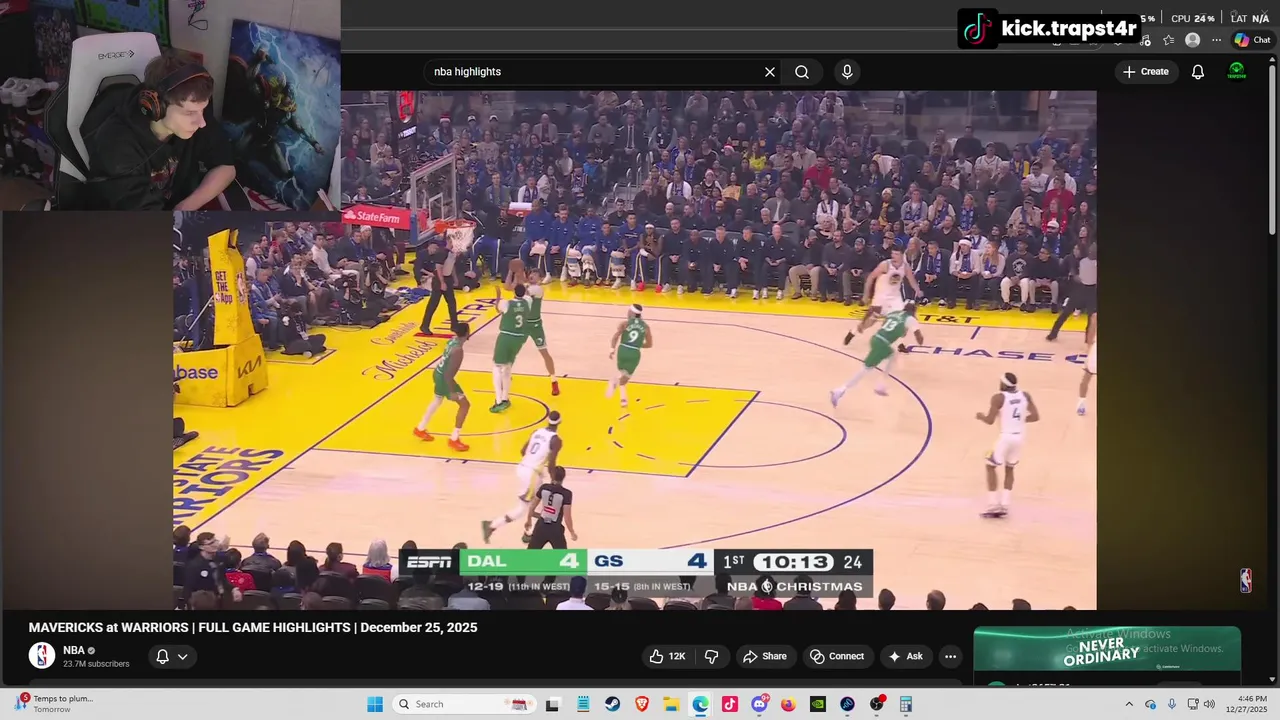The height and width of the screenshot is (720, 1280).
Task: Open Discord from the taskbar
Action: click(x=759, y=704)
